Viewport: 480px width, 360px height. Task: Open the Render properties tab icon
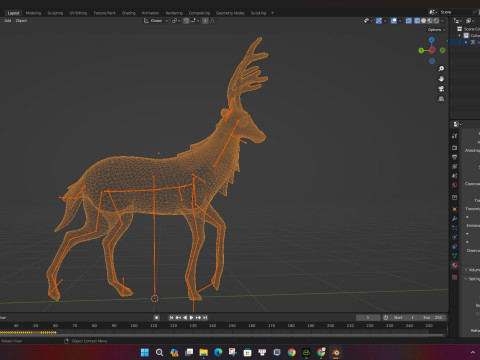[454, 147]
